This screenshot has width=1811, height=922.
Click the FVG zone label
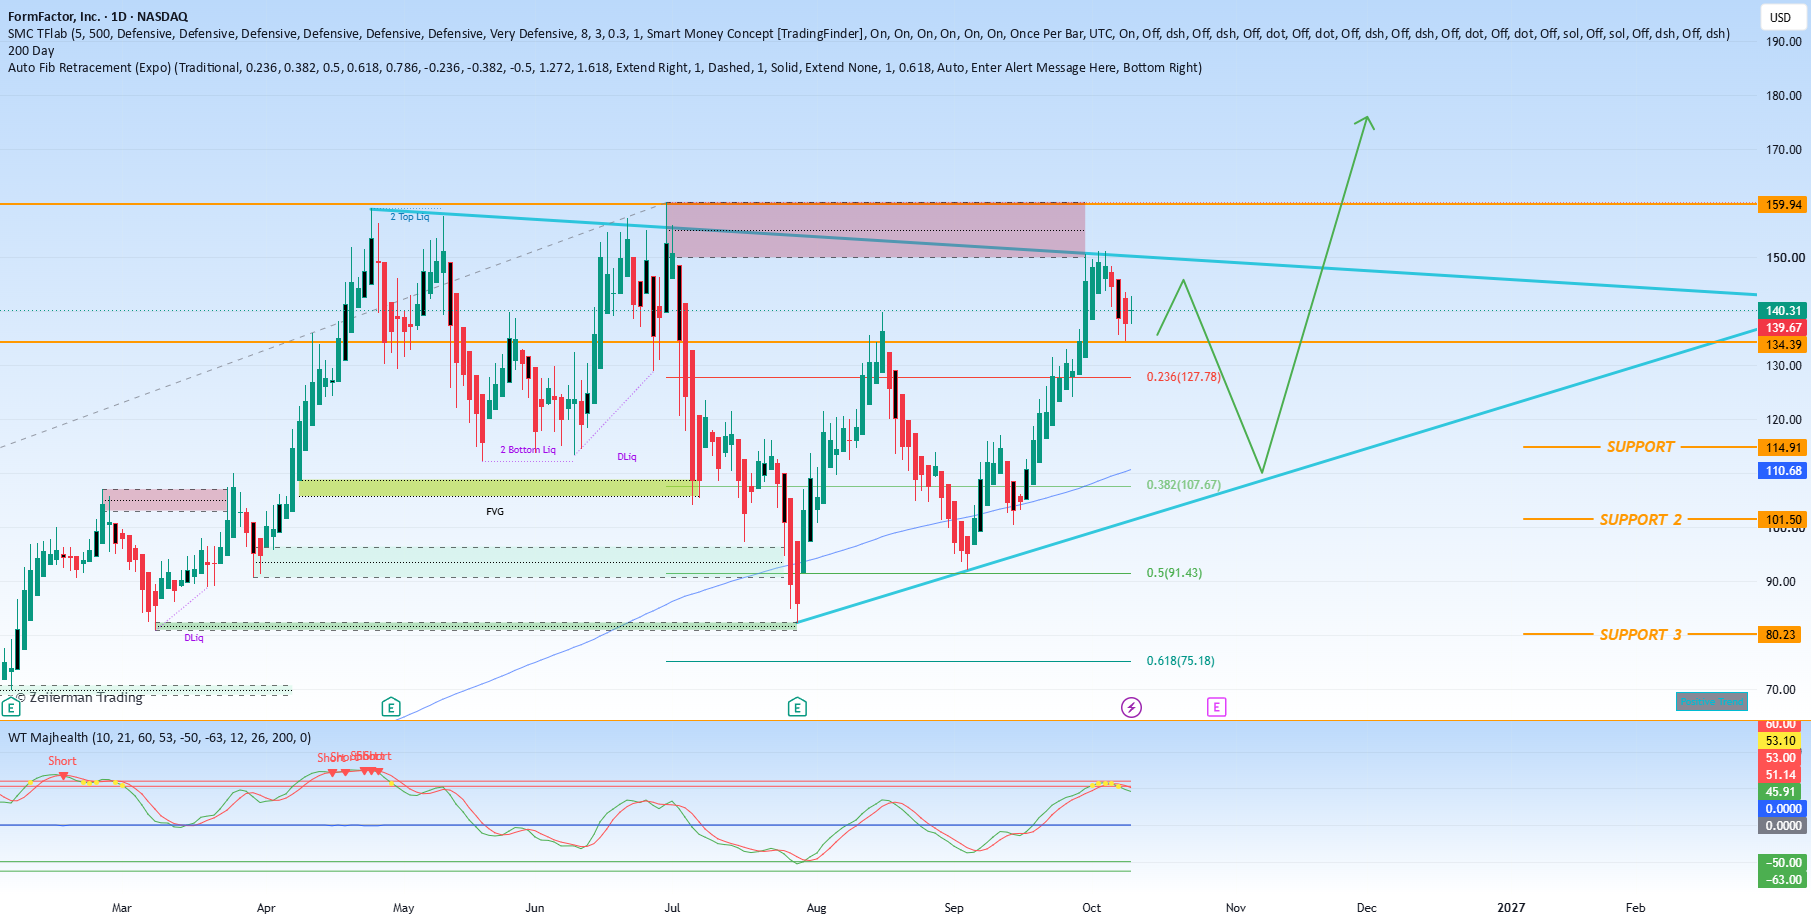[495, 511]
